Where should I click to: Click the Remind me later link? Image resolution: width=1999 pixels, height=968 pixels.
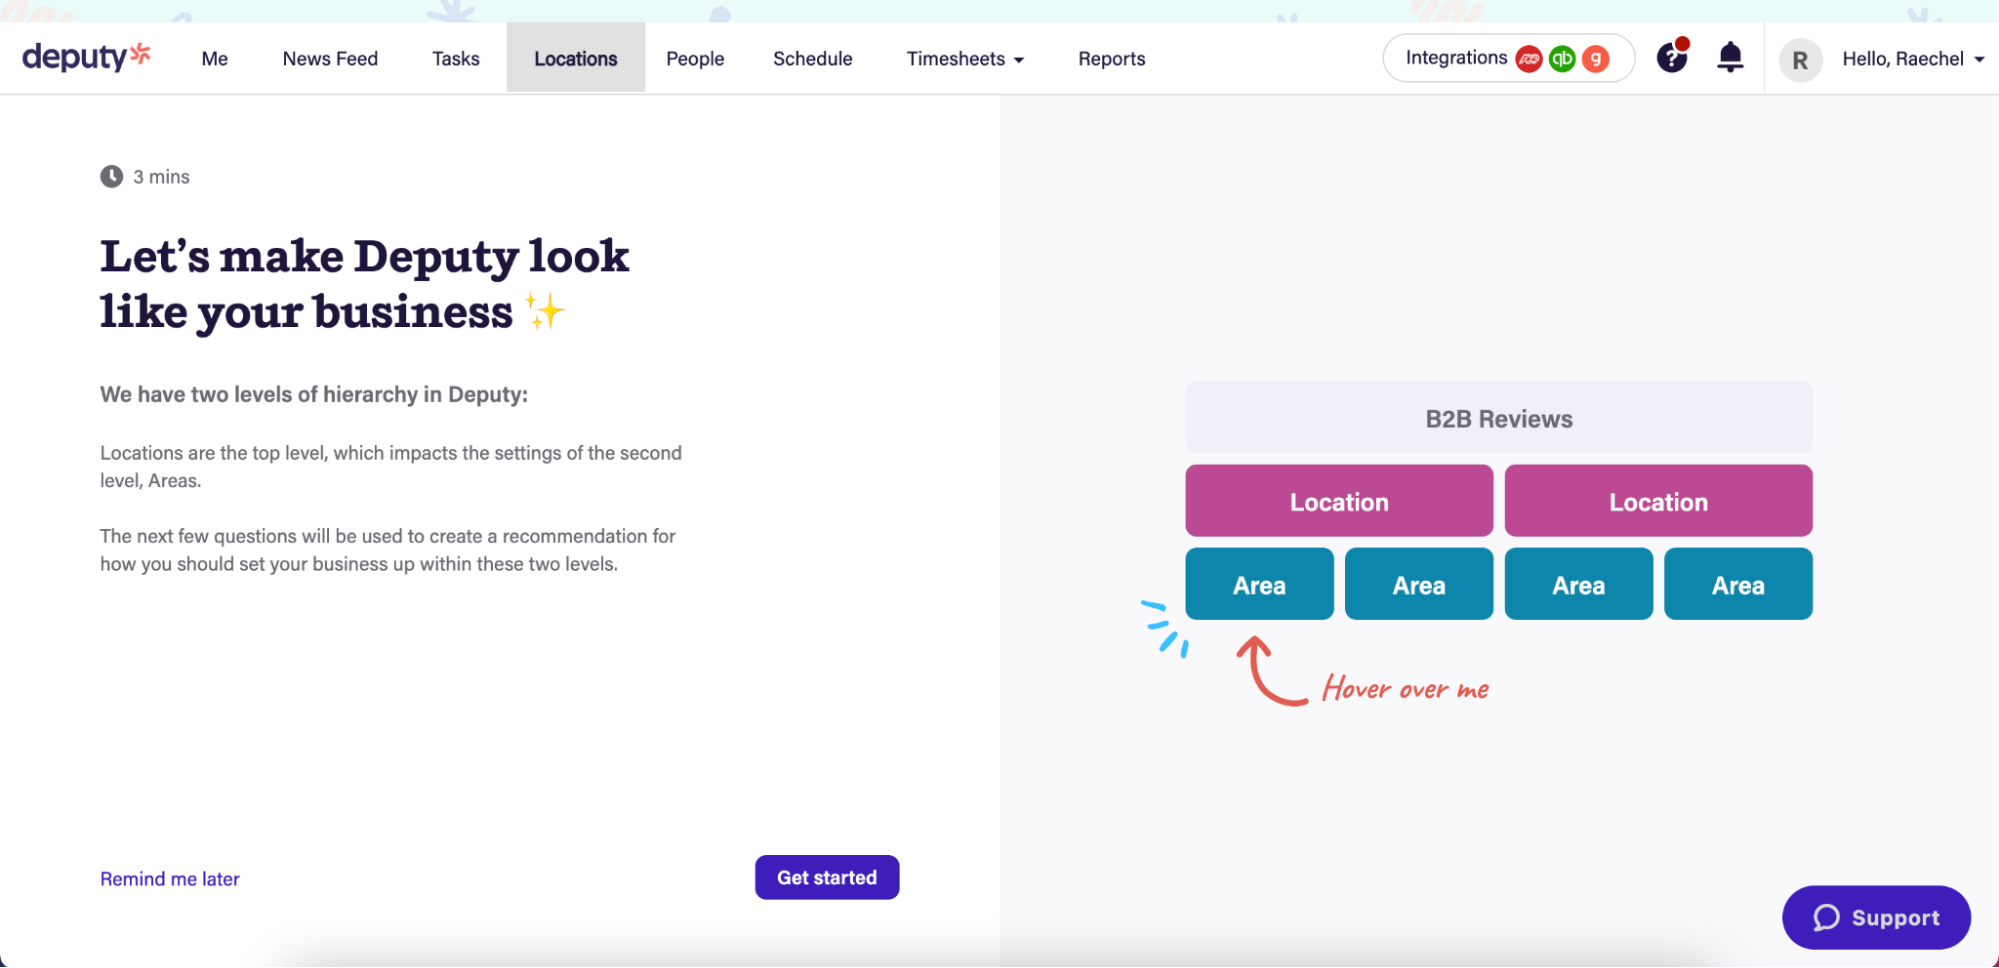click(x=170, y=879)
